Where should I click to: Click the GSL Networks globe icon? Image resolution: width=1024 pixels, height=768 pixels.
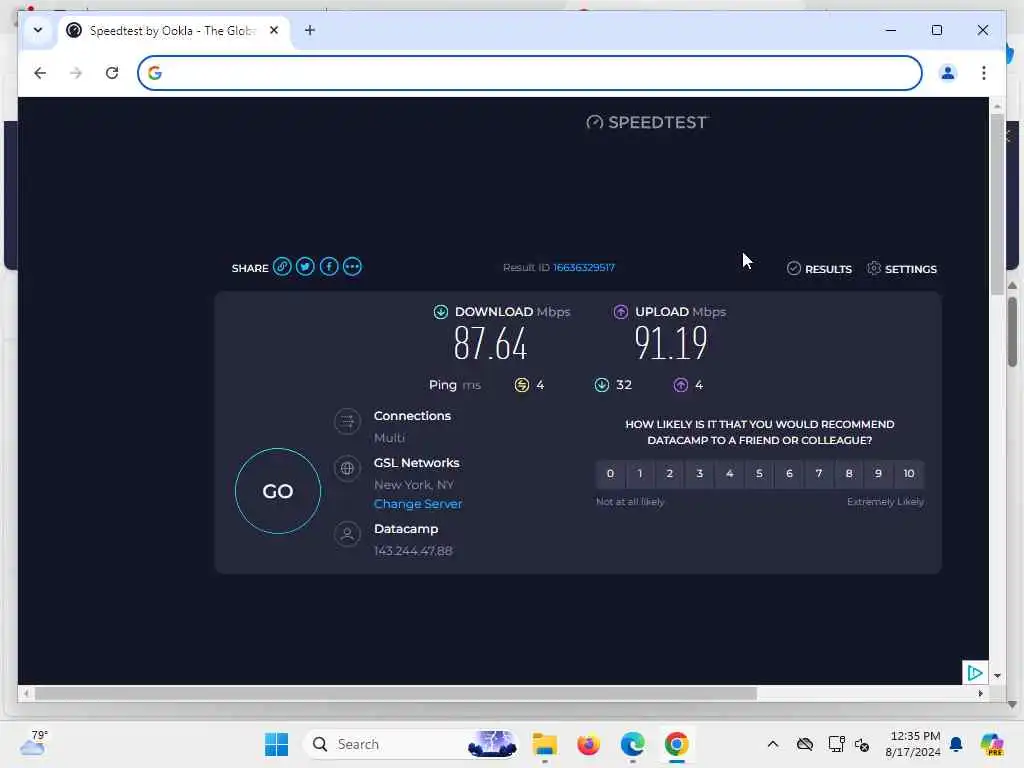coord(347,468)
